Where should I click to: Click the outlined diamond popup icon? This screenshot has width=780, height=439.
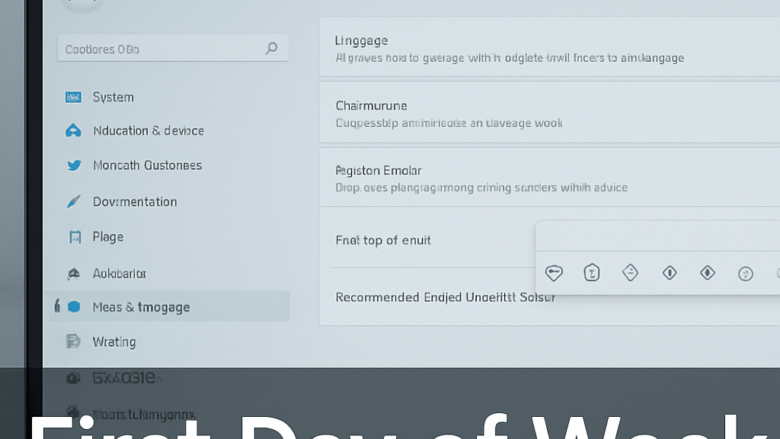click(630, 272)
